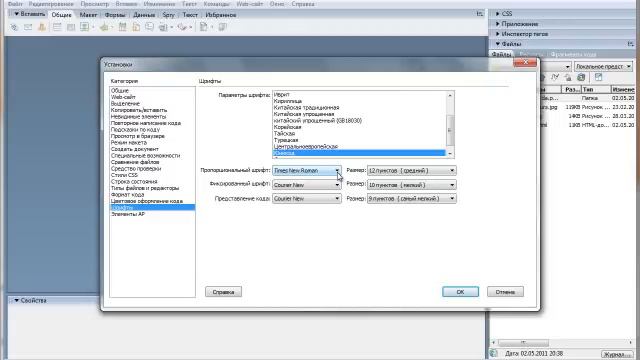Image resolution: width=640 pixels, height=360 pixels.
Task: Switch to the Макет insert tab
Action: 88,15
